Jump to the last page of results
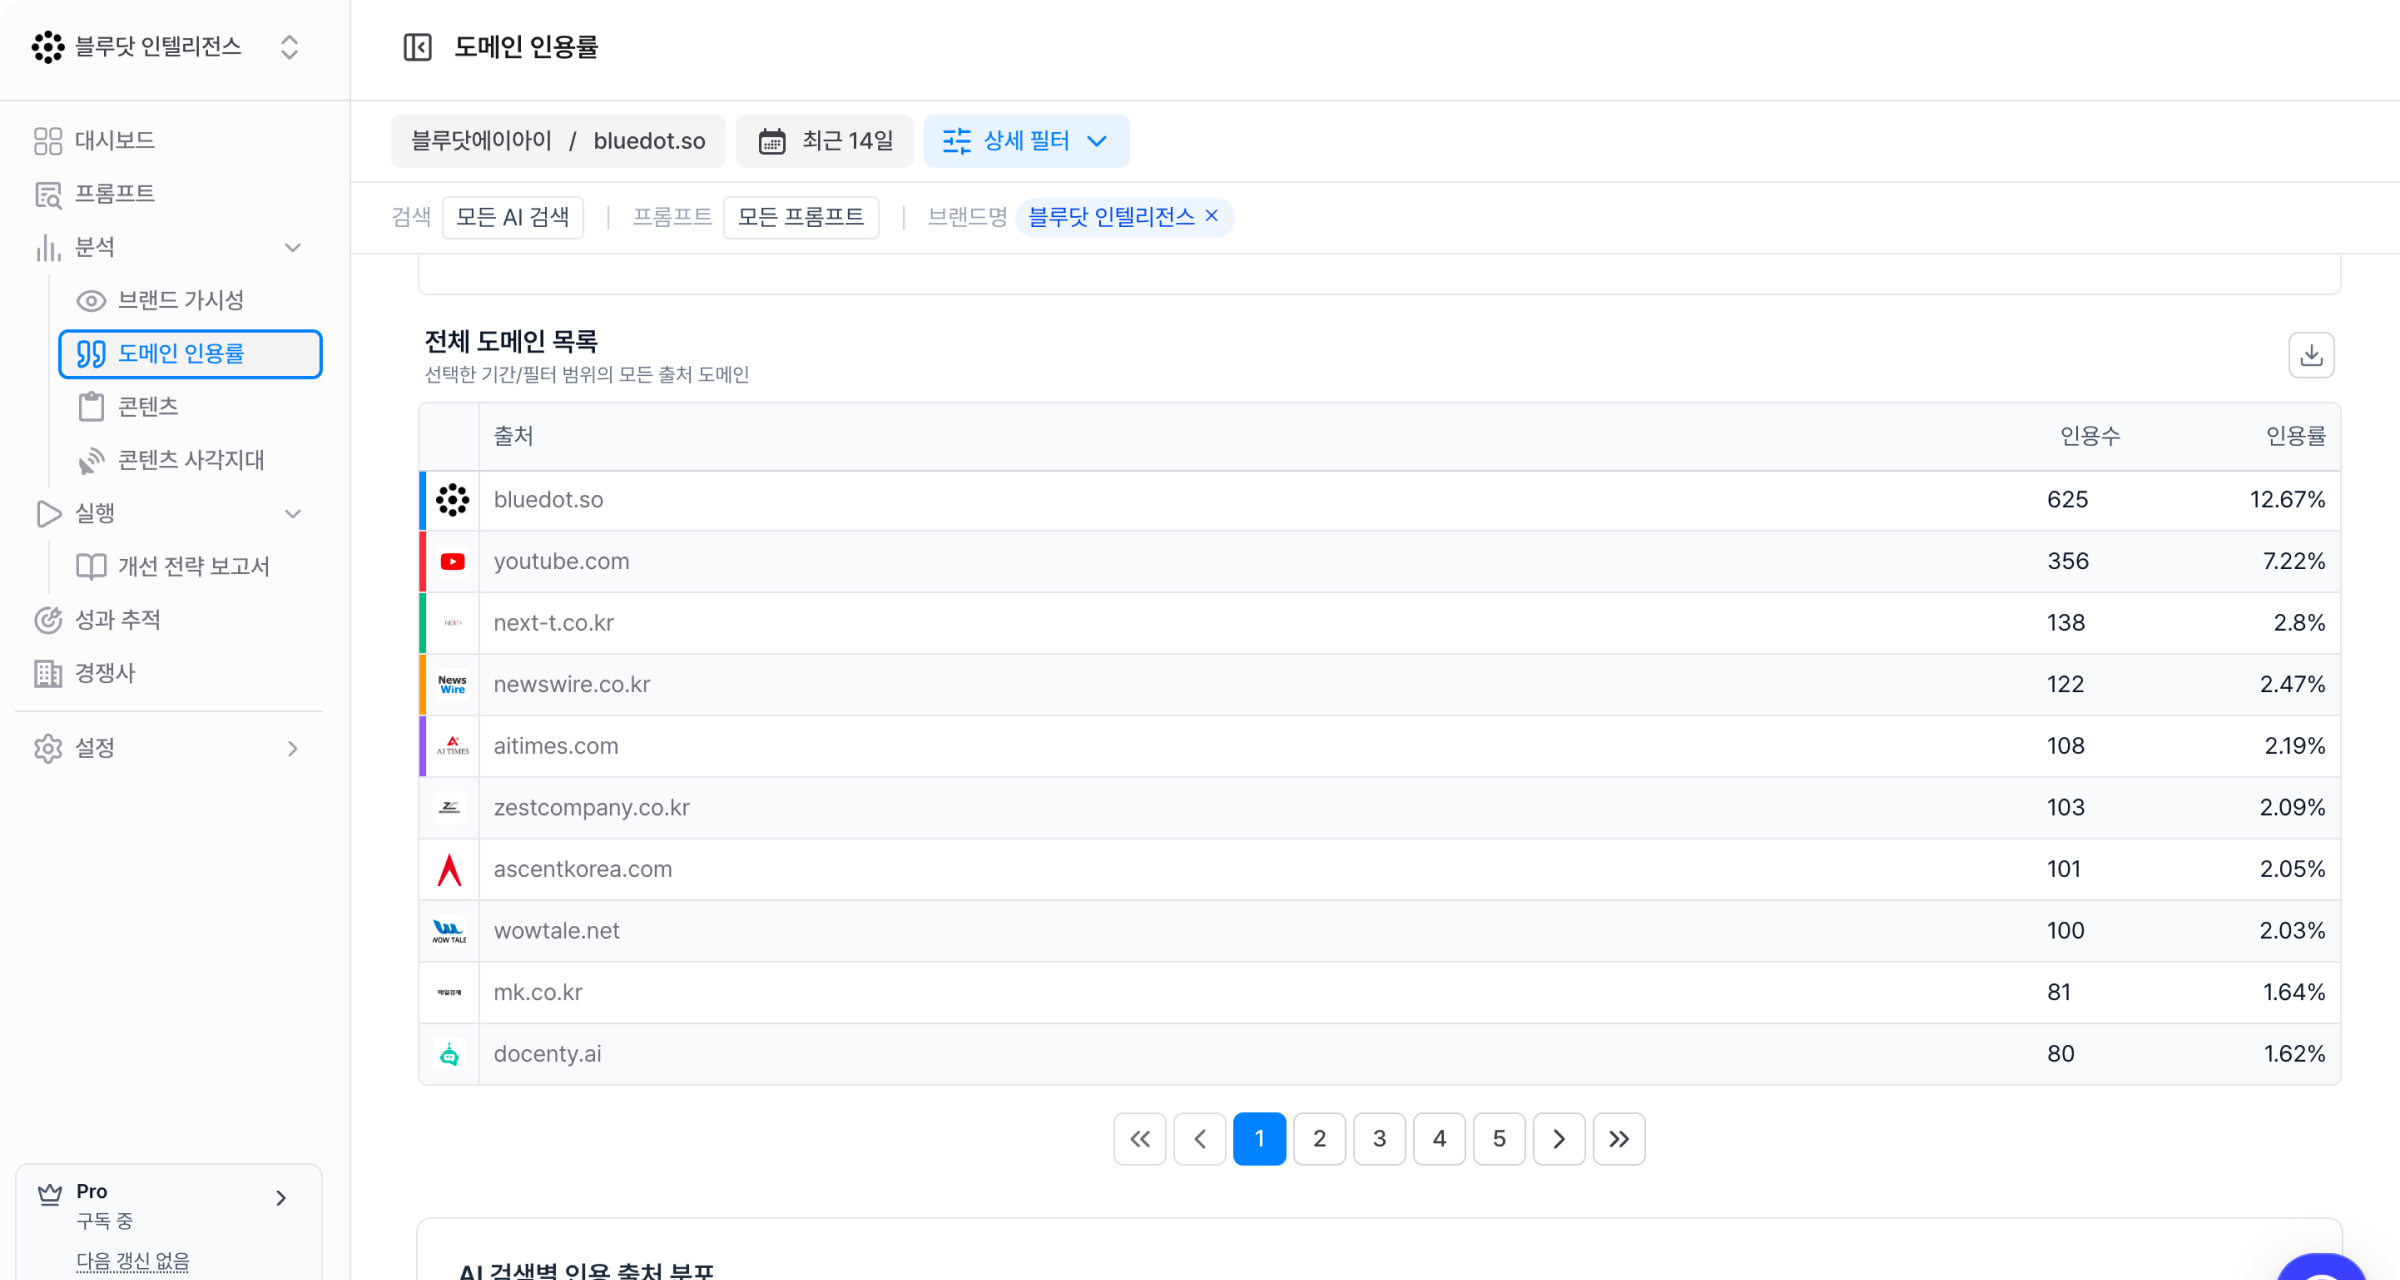This screenshot has height=1280, width=2400. pyautogui.click(x=1619, y=1139)
